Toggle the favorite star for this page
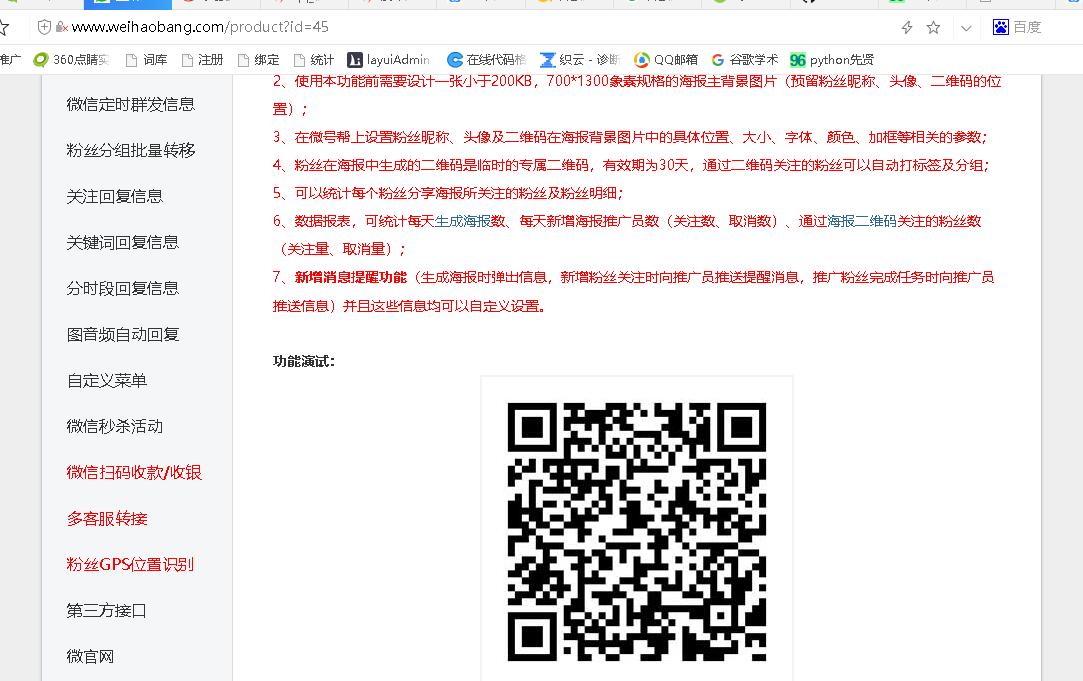This screenshot has height=681, width=1083. pyautogui.click(x=933, y=29)
